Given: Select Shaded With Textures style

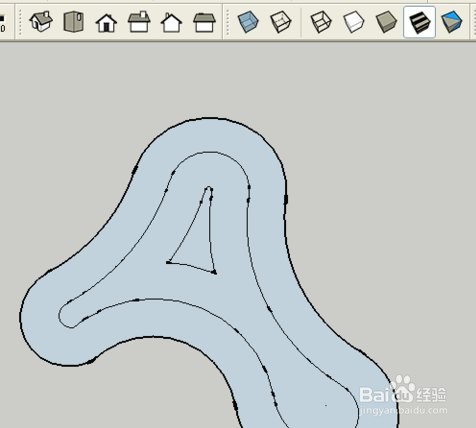Looking at the screenshot, I should click(x=419, y=22).
